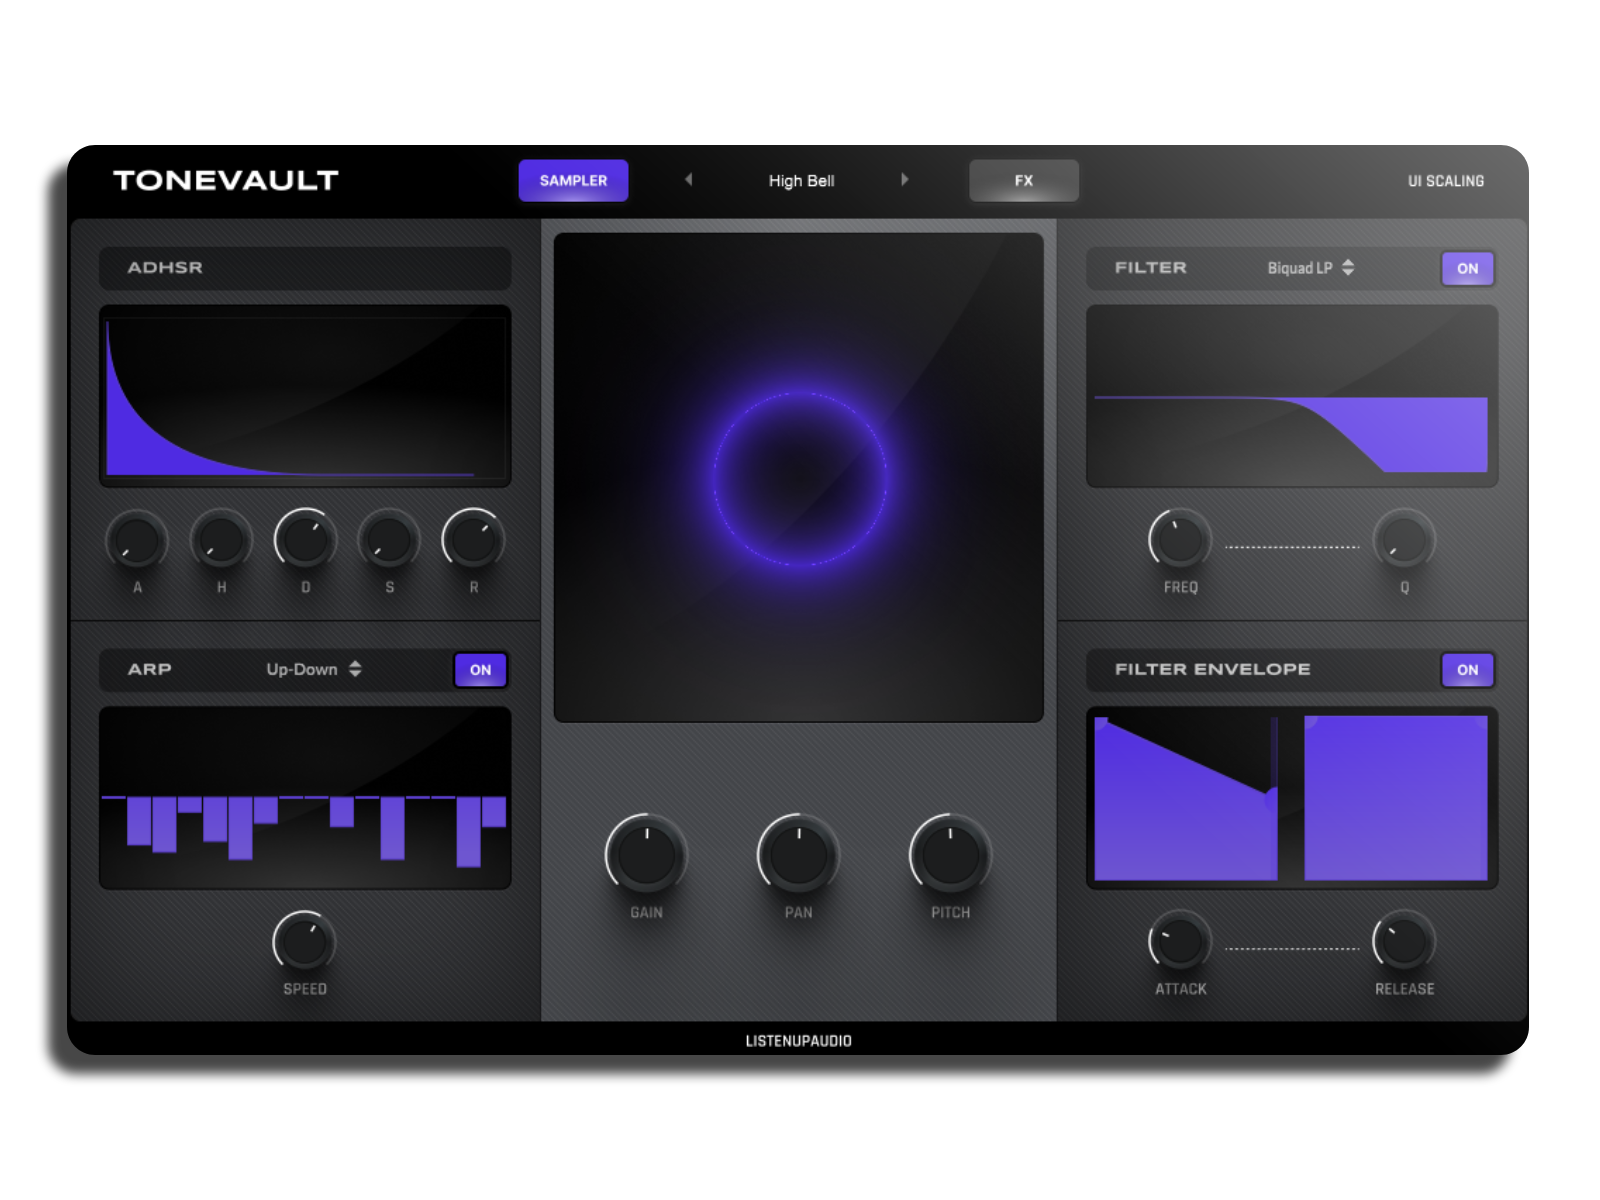This screenshot has width=1600, height=1200.
Task: Click the TONEVAULT logo
Action: pos(226,181)
